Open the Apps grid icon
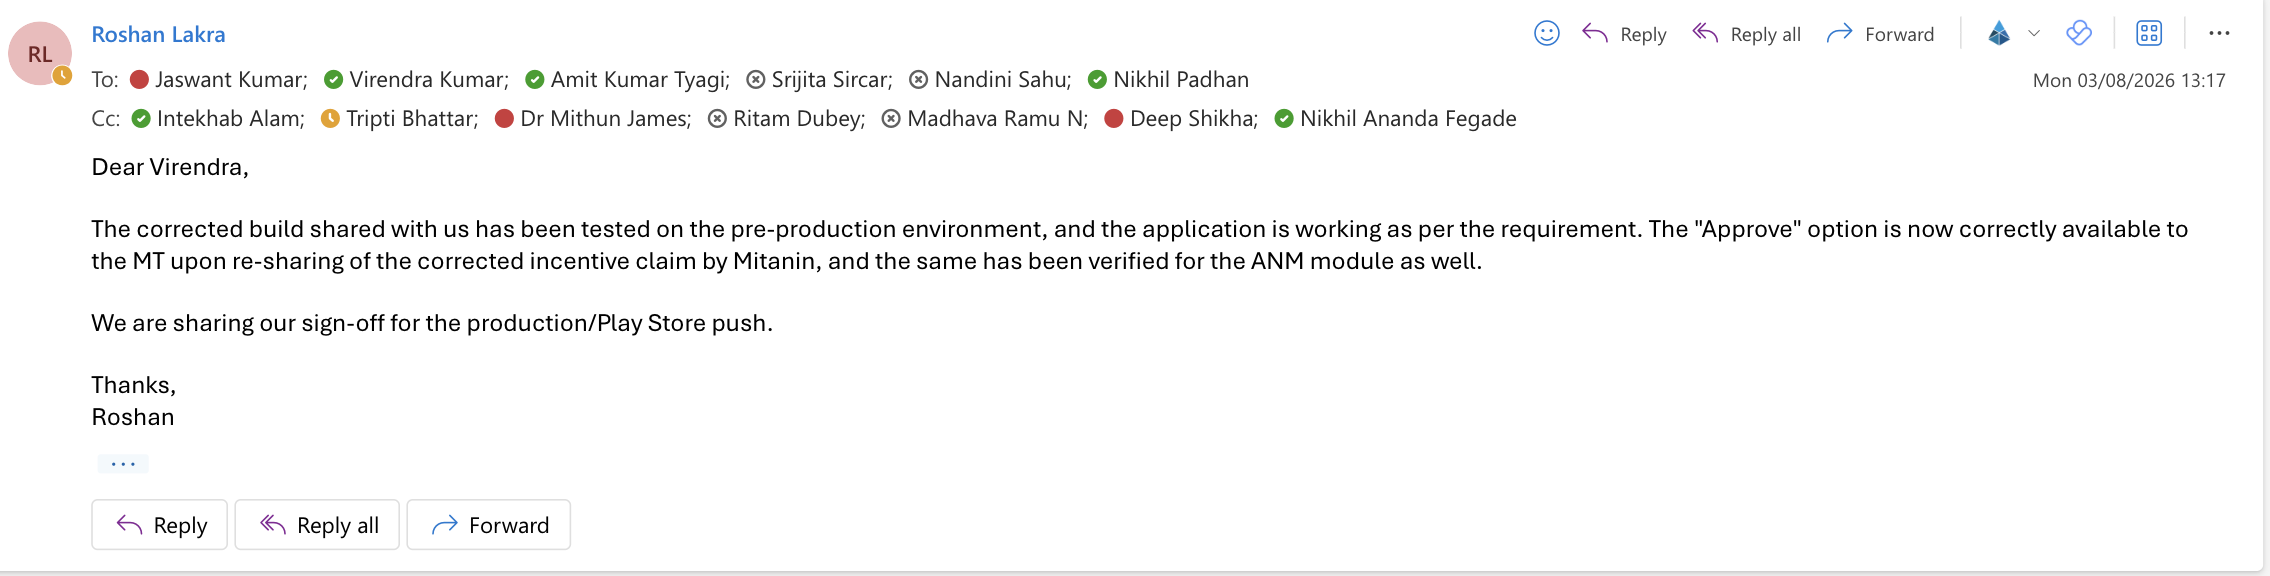The width and height of the screenshot is (2270, 576). pyautogui.click(x=2149, y=34)
